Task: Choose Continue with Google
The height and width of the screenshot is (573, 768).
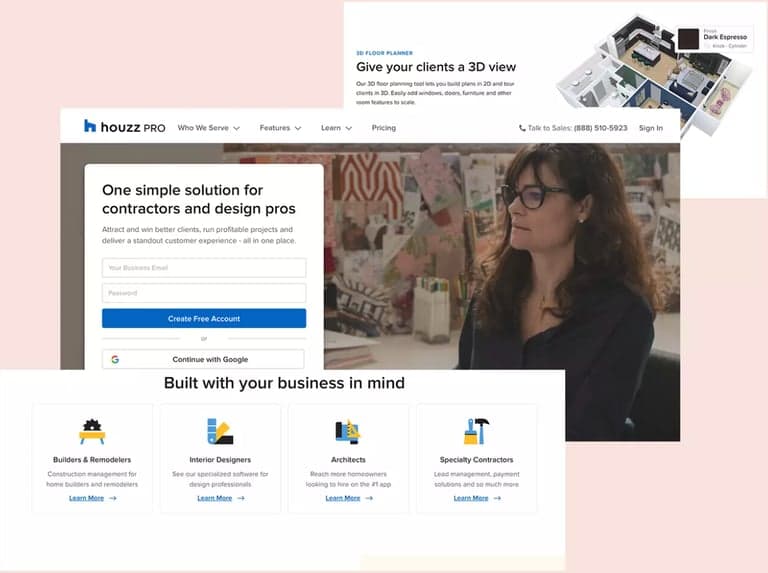Action: pos(204,359)
